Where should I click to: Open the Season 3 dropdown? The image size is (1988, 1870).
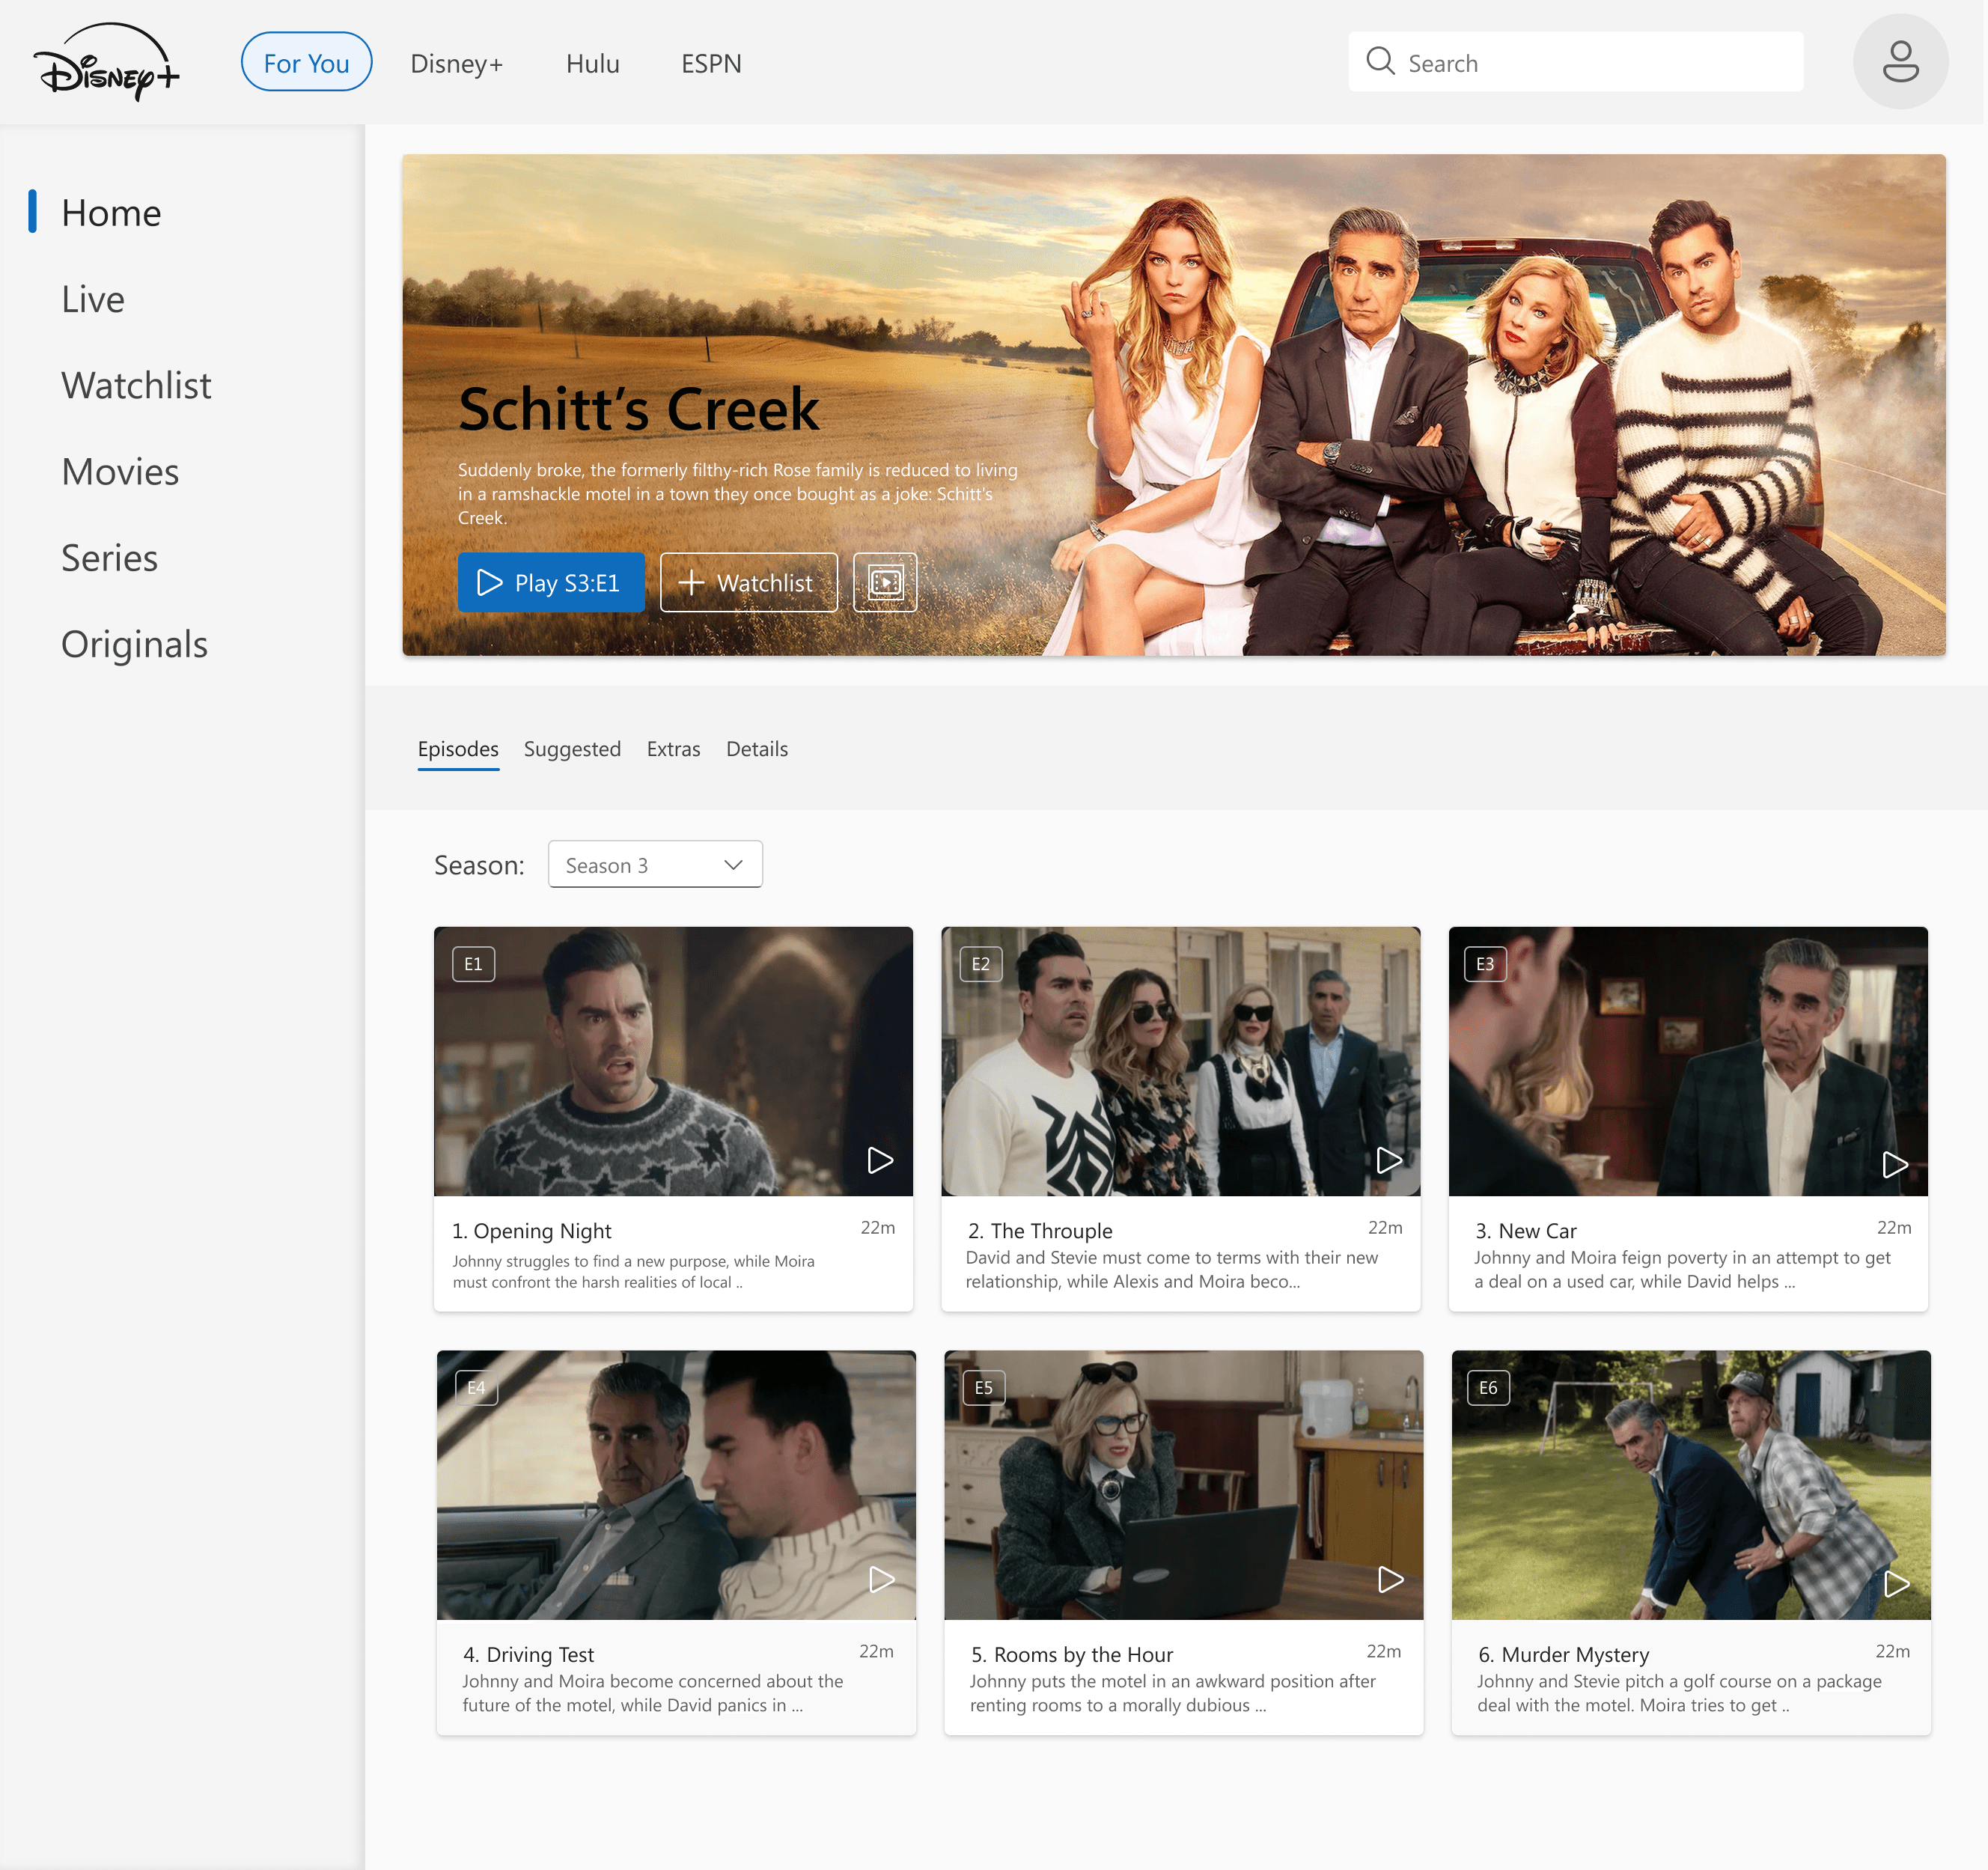[655, 864]
